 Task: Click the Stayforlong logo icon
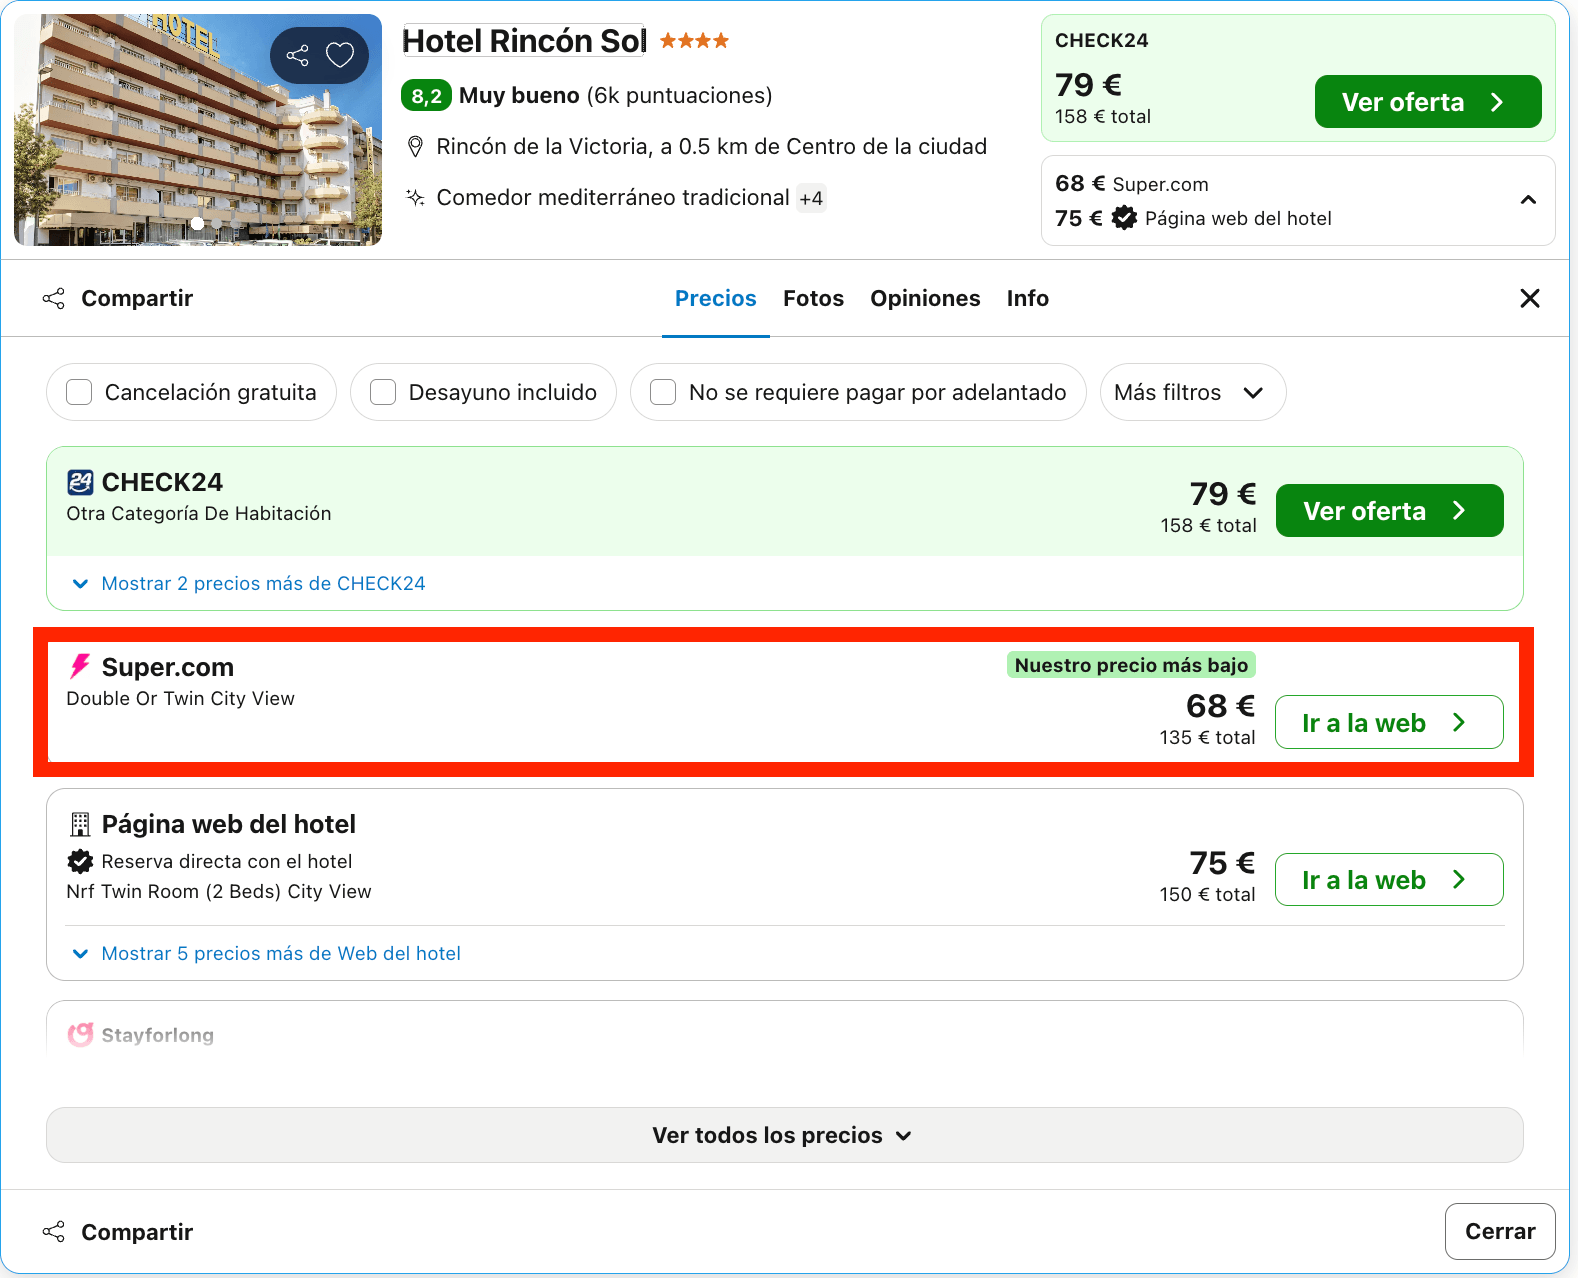pyautogui.click(x=80, y=1034)
